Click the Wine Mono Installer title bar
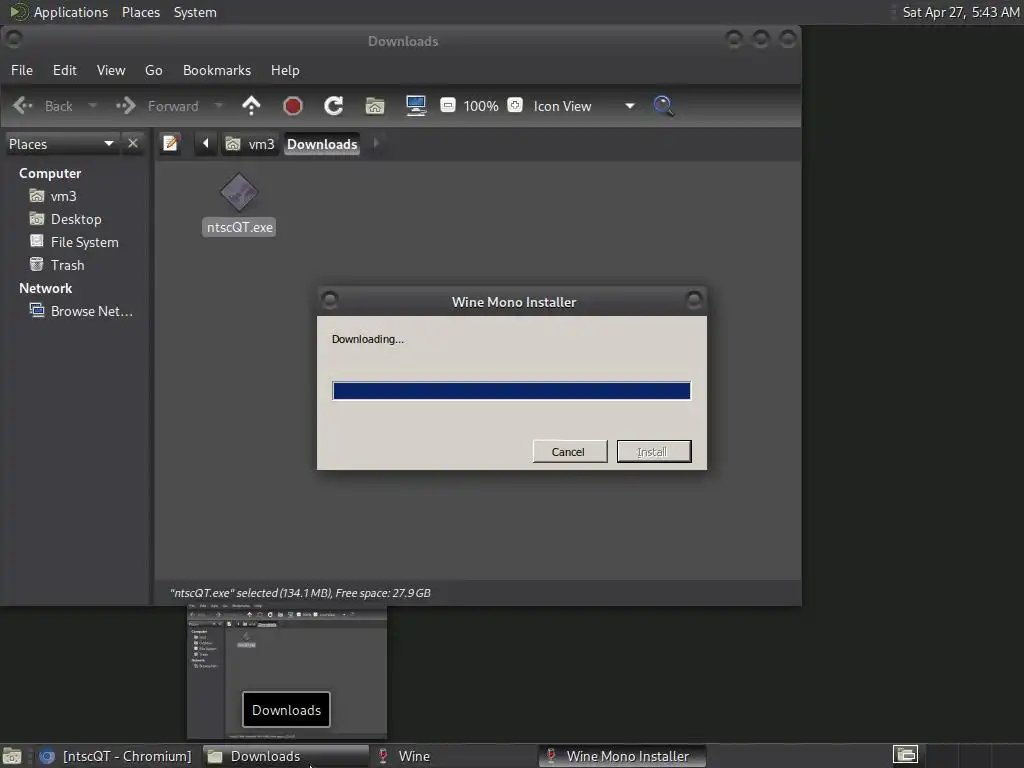Screen dimensions: 1024x768 coord(513,302)
